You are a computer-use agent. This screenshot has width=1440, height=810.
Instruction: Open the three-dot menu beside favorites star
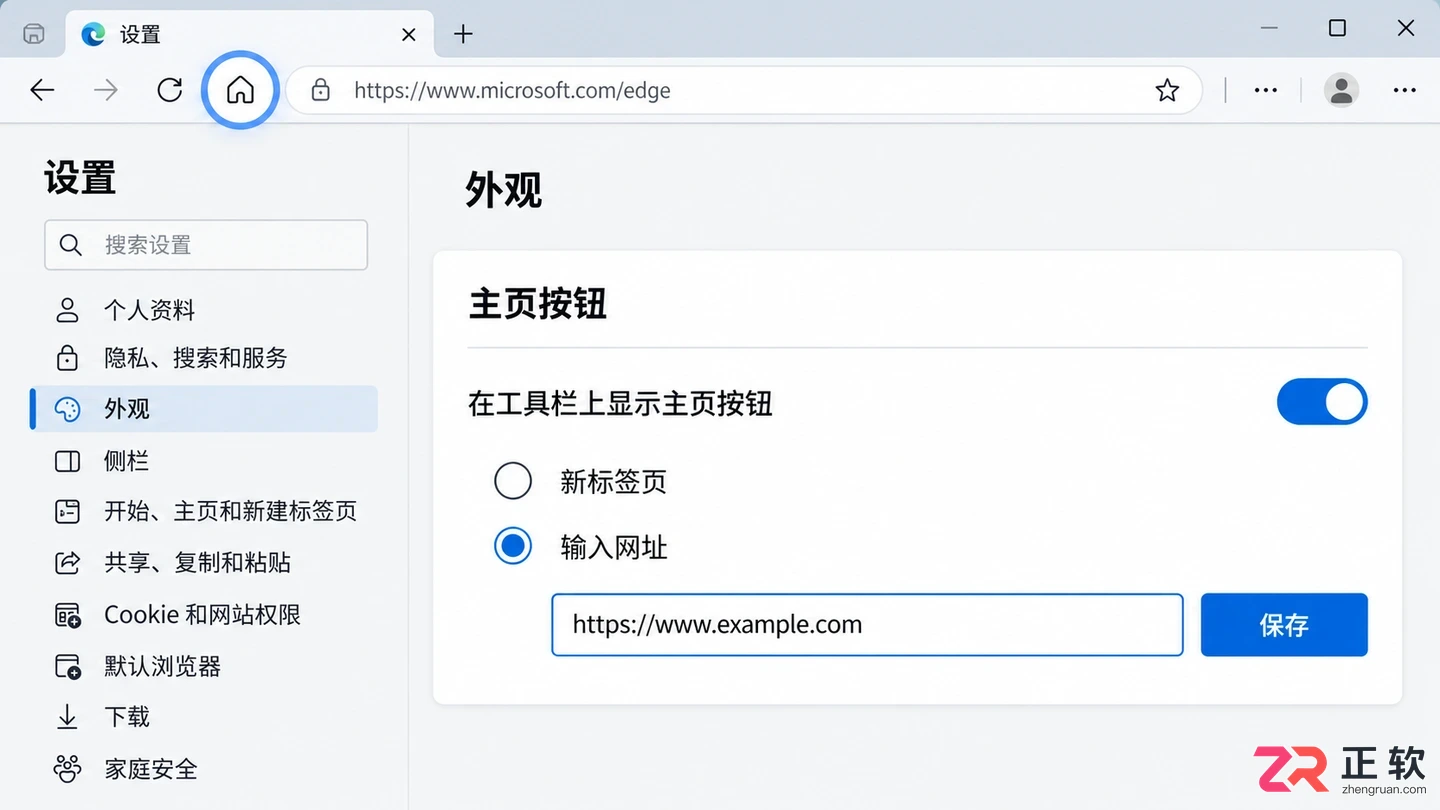tap(1266, 90)
